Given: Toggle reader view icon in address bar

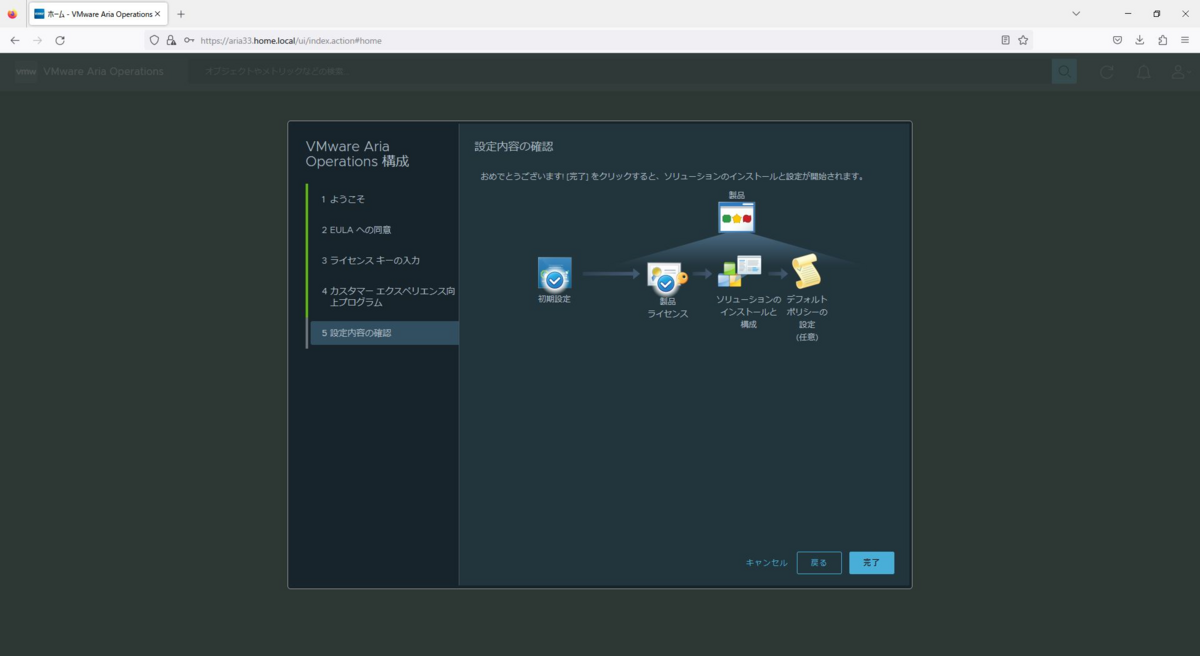Looking at the screenshot, I should tap(1005, 40).
